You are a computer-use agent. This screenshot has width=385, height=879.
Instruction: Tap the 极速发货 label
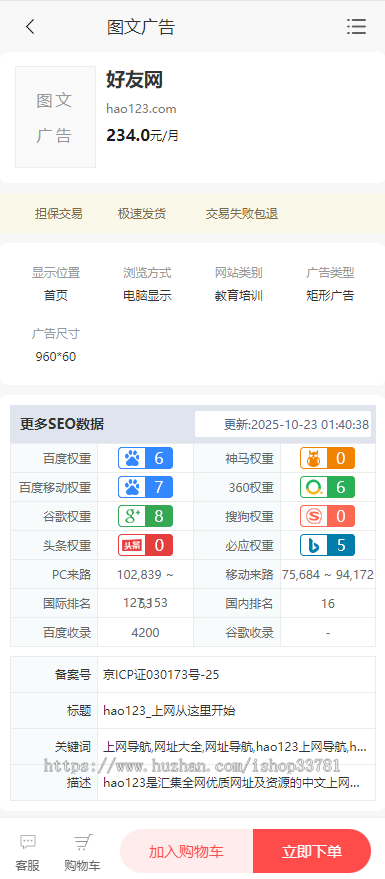(142, 214)
